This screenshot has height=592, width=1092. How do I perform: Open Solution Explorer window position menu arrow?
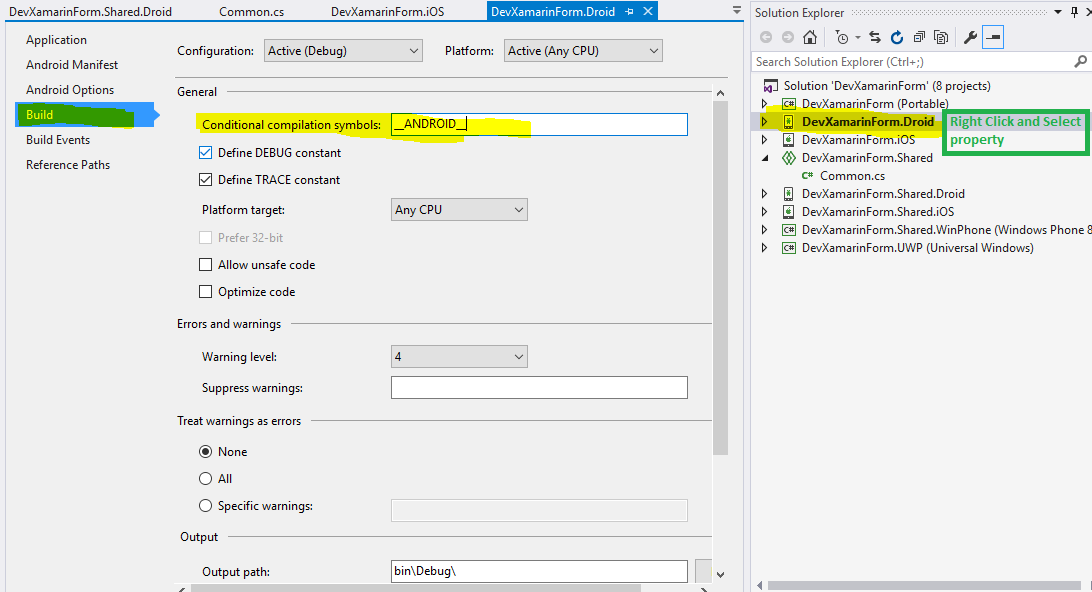pos(1058,13)
